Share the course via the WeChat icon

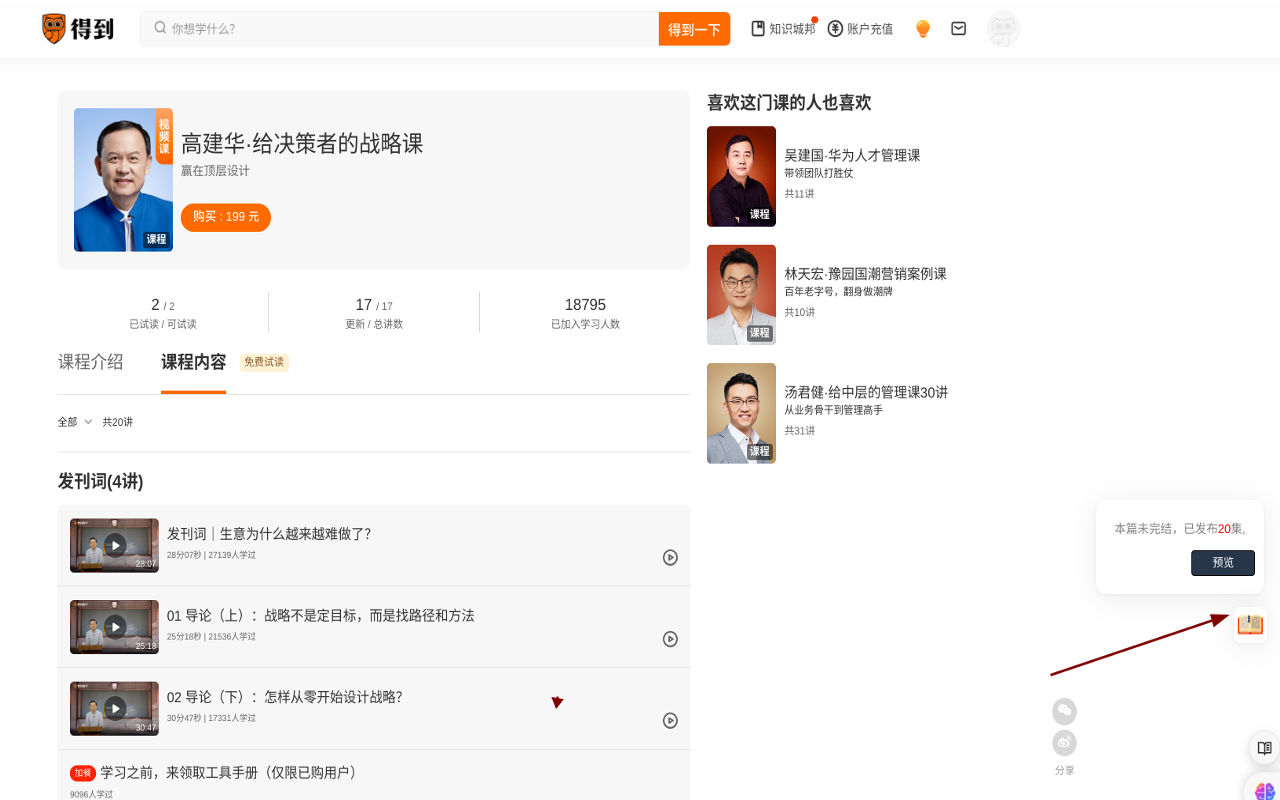(x=1064, y=711)
